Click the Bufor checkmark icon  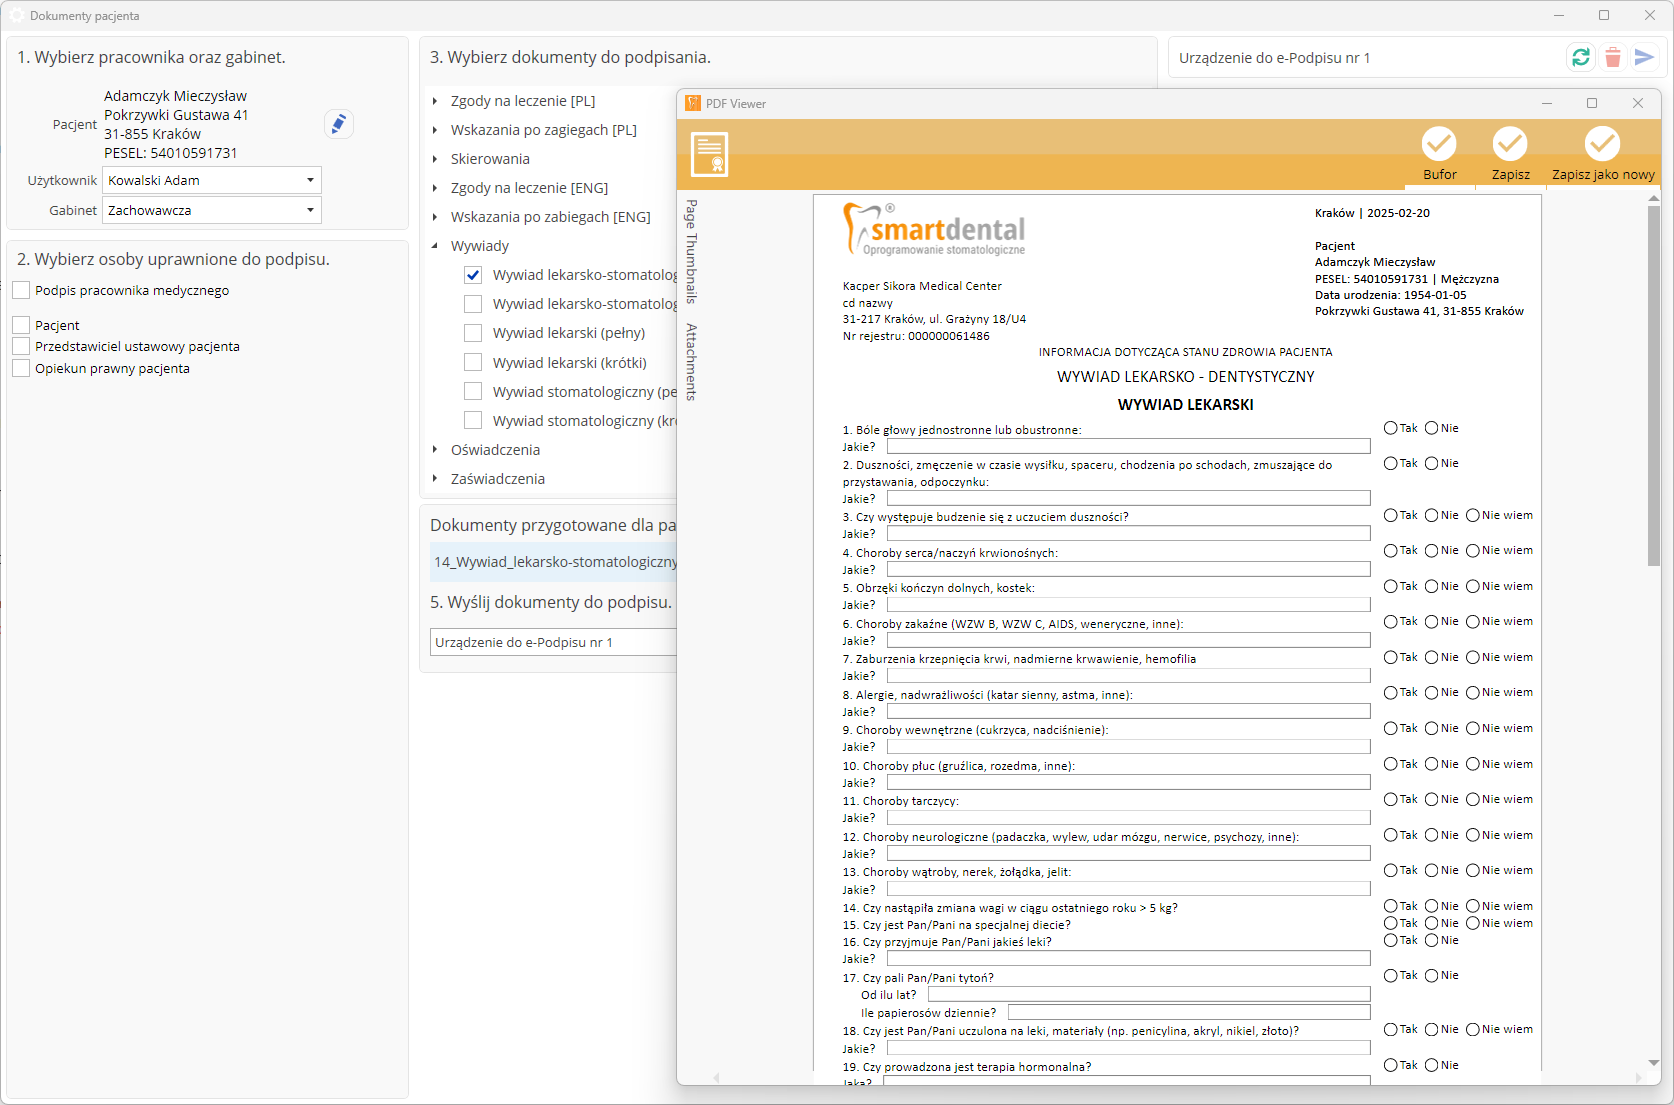(x=1440, y=144)
